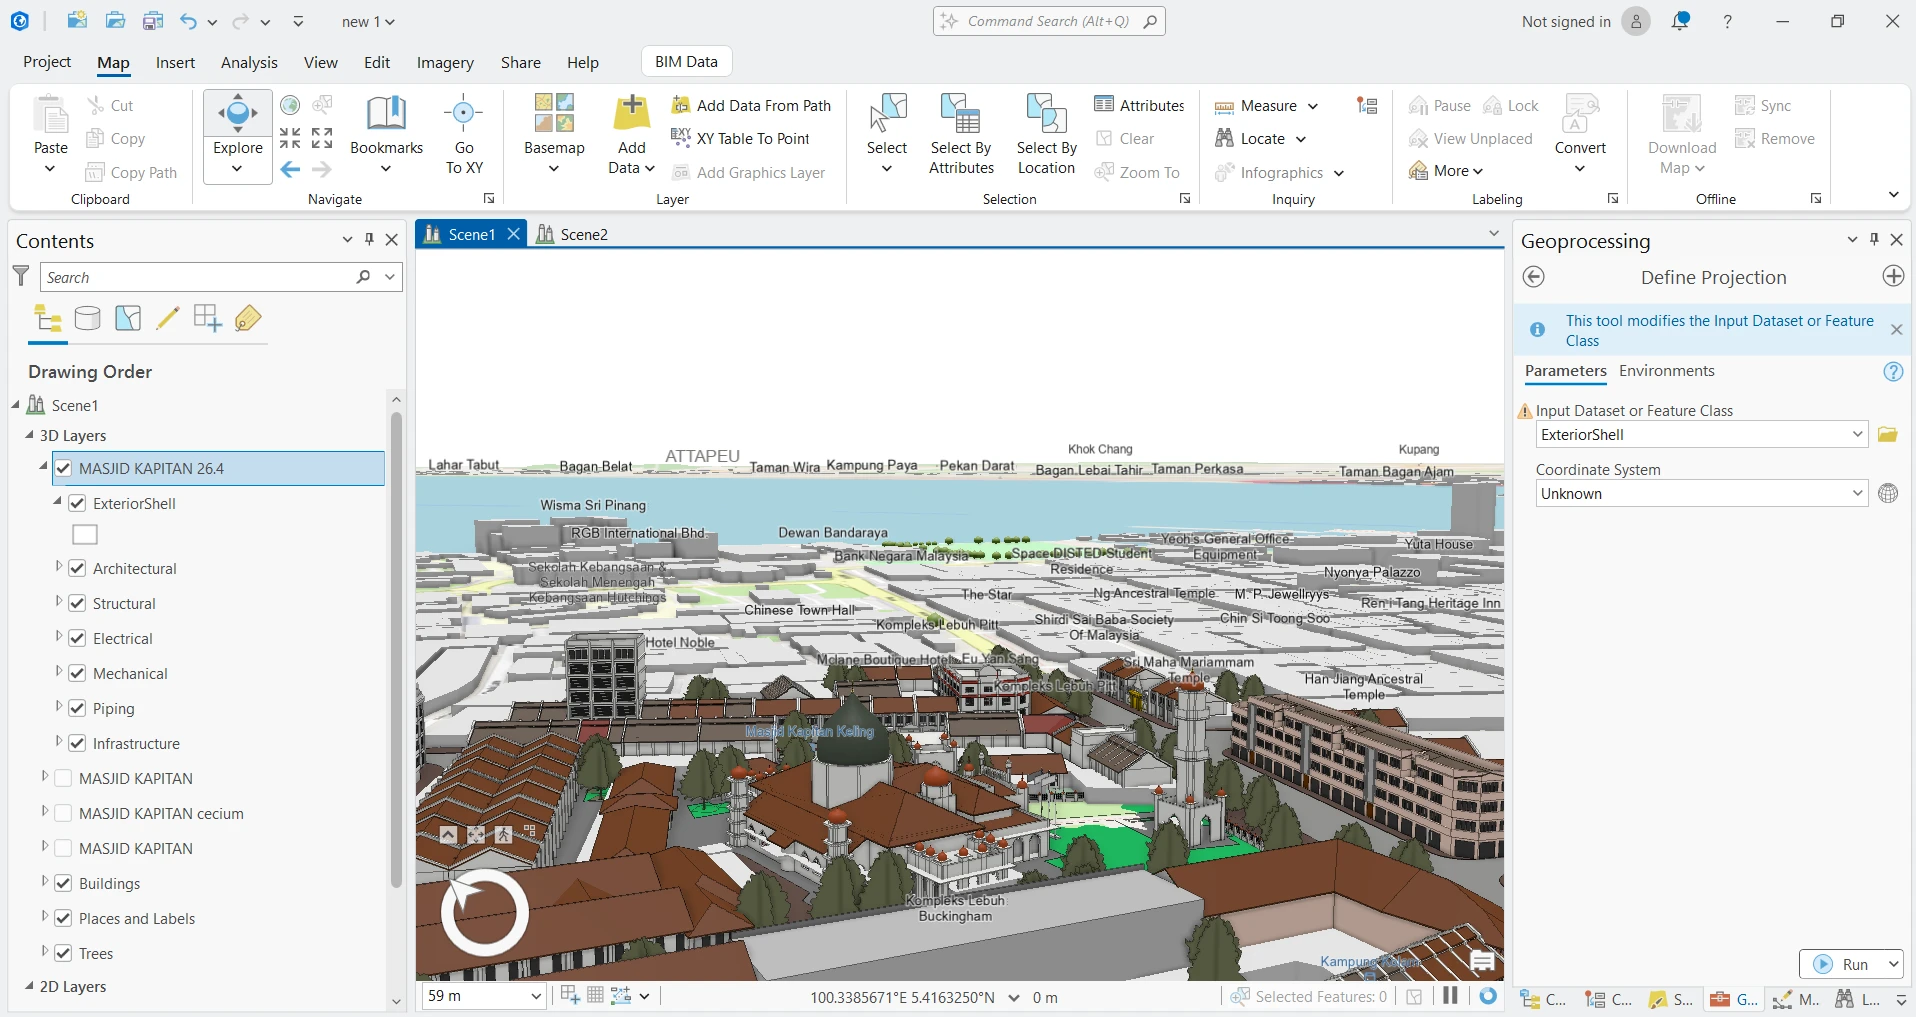Open Select By Attributes
This screenshot has height=1017, width=1916.
coord(961,135)
